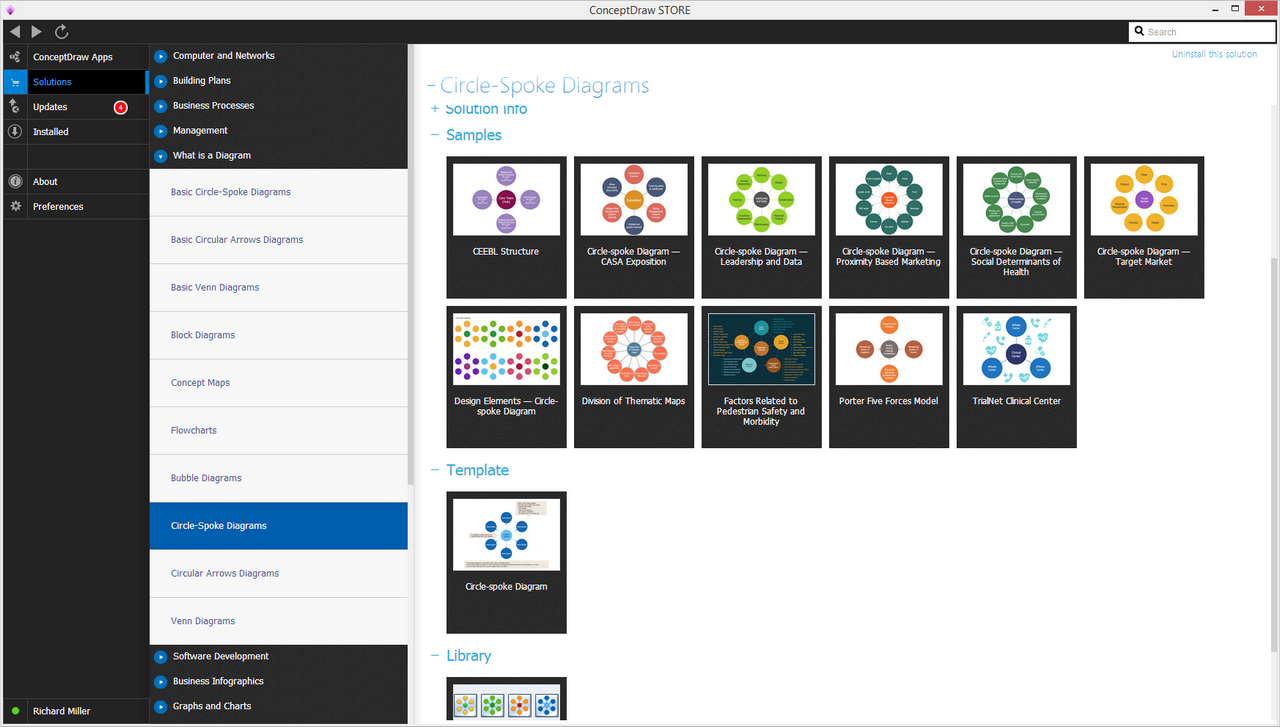The width and height of the screenshot is (1280, 727).
Task: Select Bubble Diagrams solution
Action: 279,478
